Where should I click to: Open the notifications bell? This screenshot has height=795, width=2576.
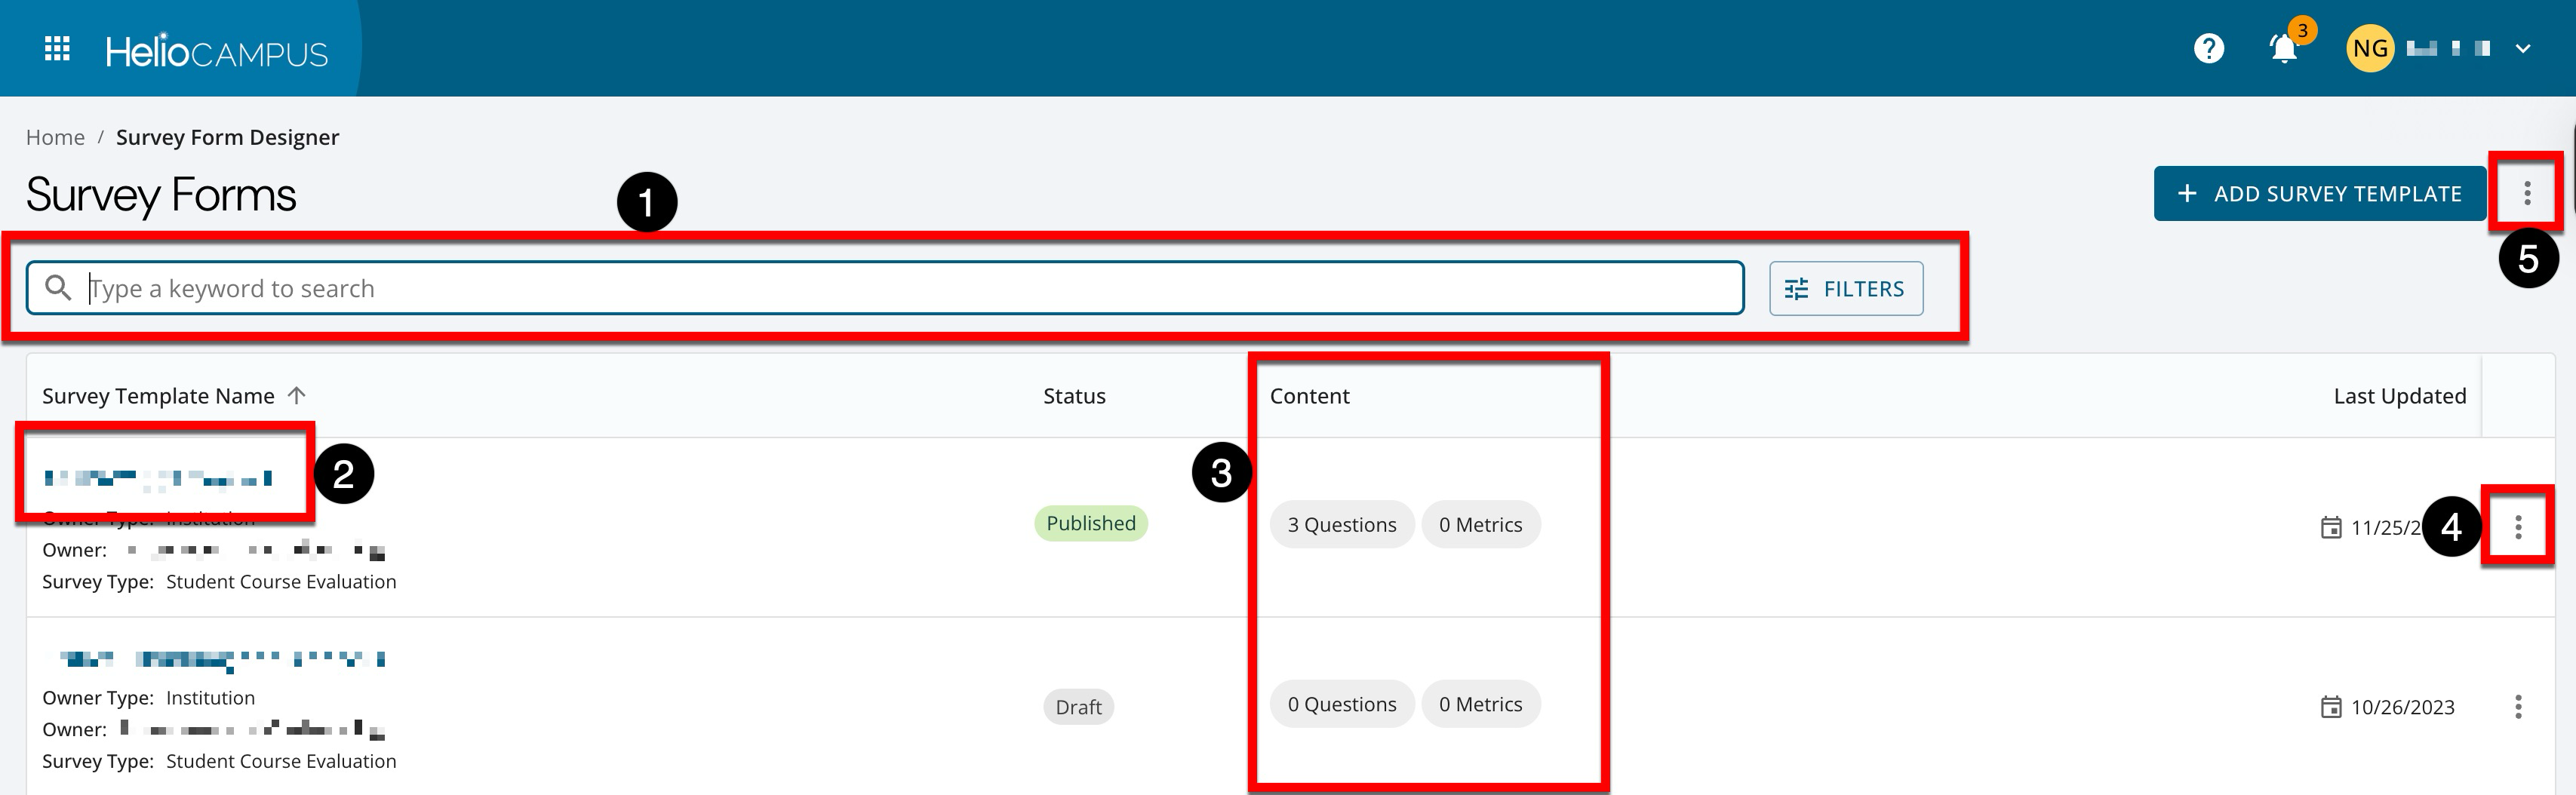click(x=2283, y=48)
